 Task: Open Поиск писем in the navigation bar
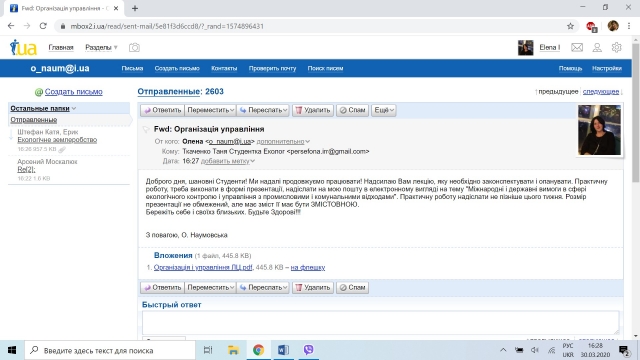(325, 69)
